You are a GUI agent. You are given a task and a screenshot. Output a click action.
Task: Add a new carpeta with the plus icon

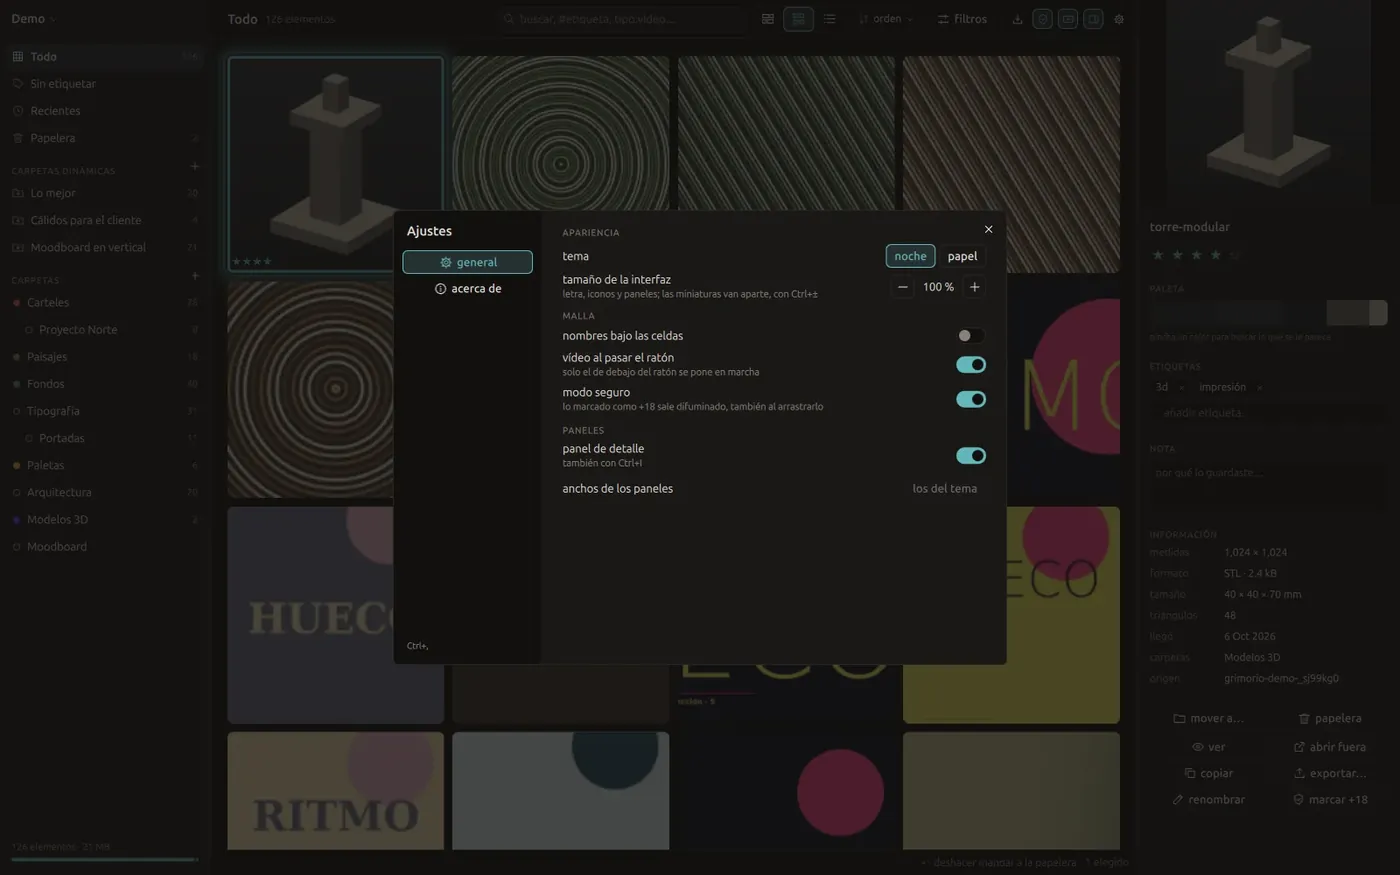click(194, 275)
